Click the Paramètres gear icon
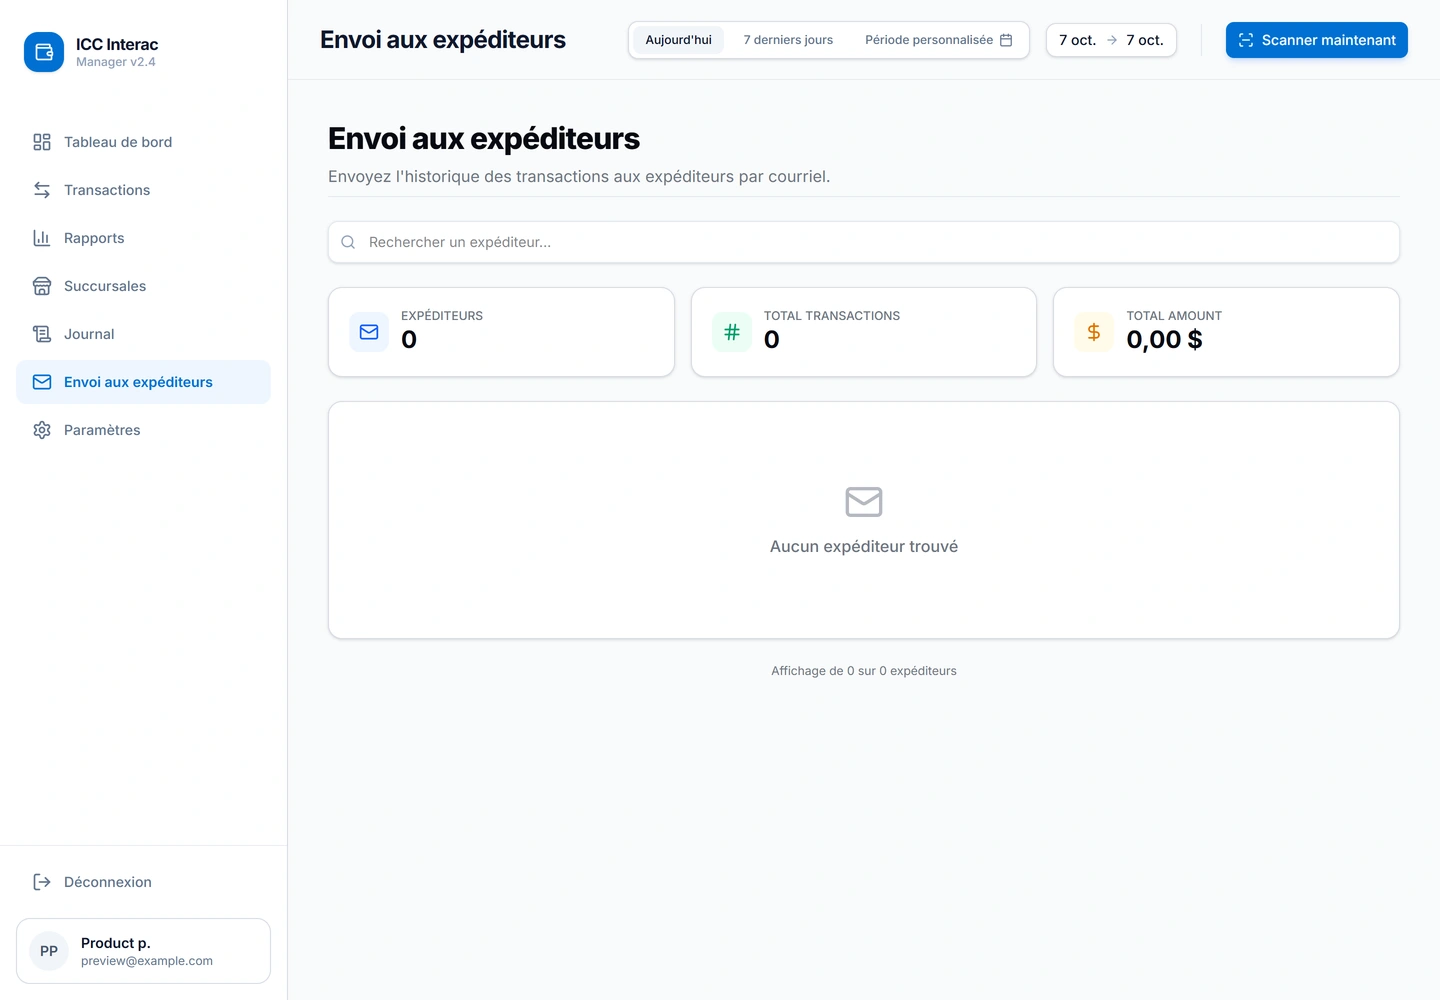 pos(42,430)
